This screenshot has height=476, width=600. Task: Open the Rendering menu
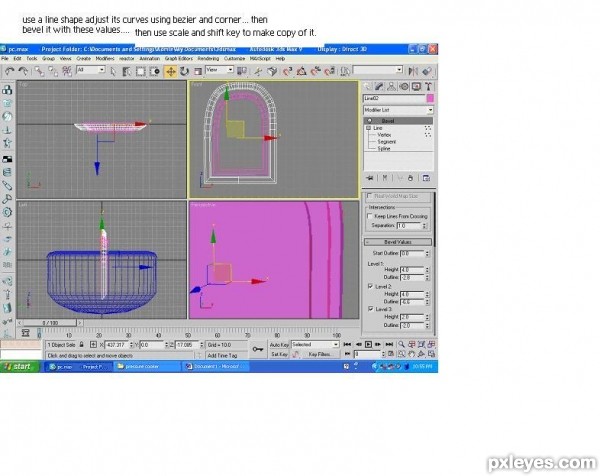point(208,59)
